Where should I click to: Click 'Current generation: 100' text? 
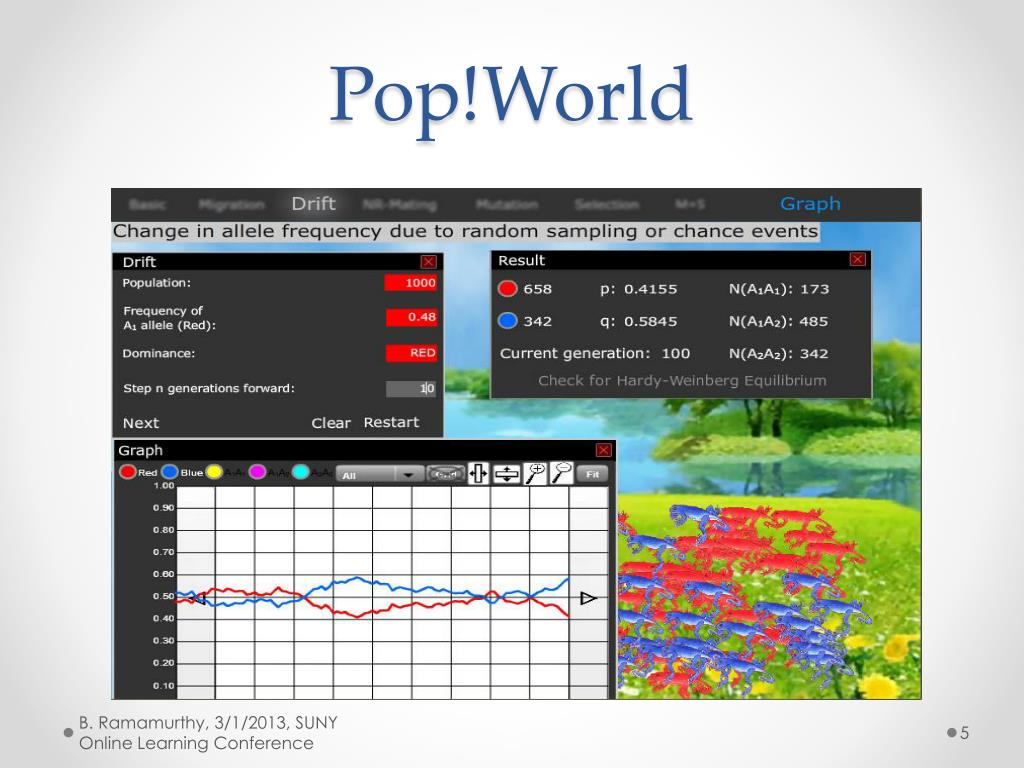tap(595, 353)
